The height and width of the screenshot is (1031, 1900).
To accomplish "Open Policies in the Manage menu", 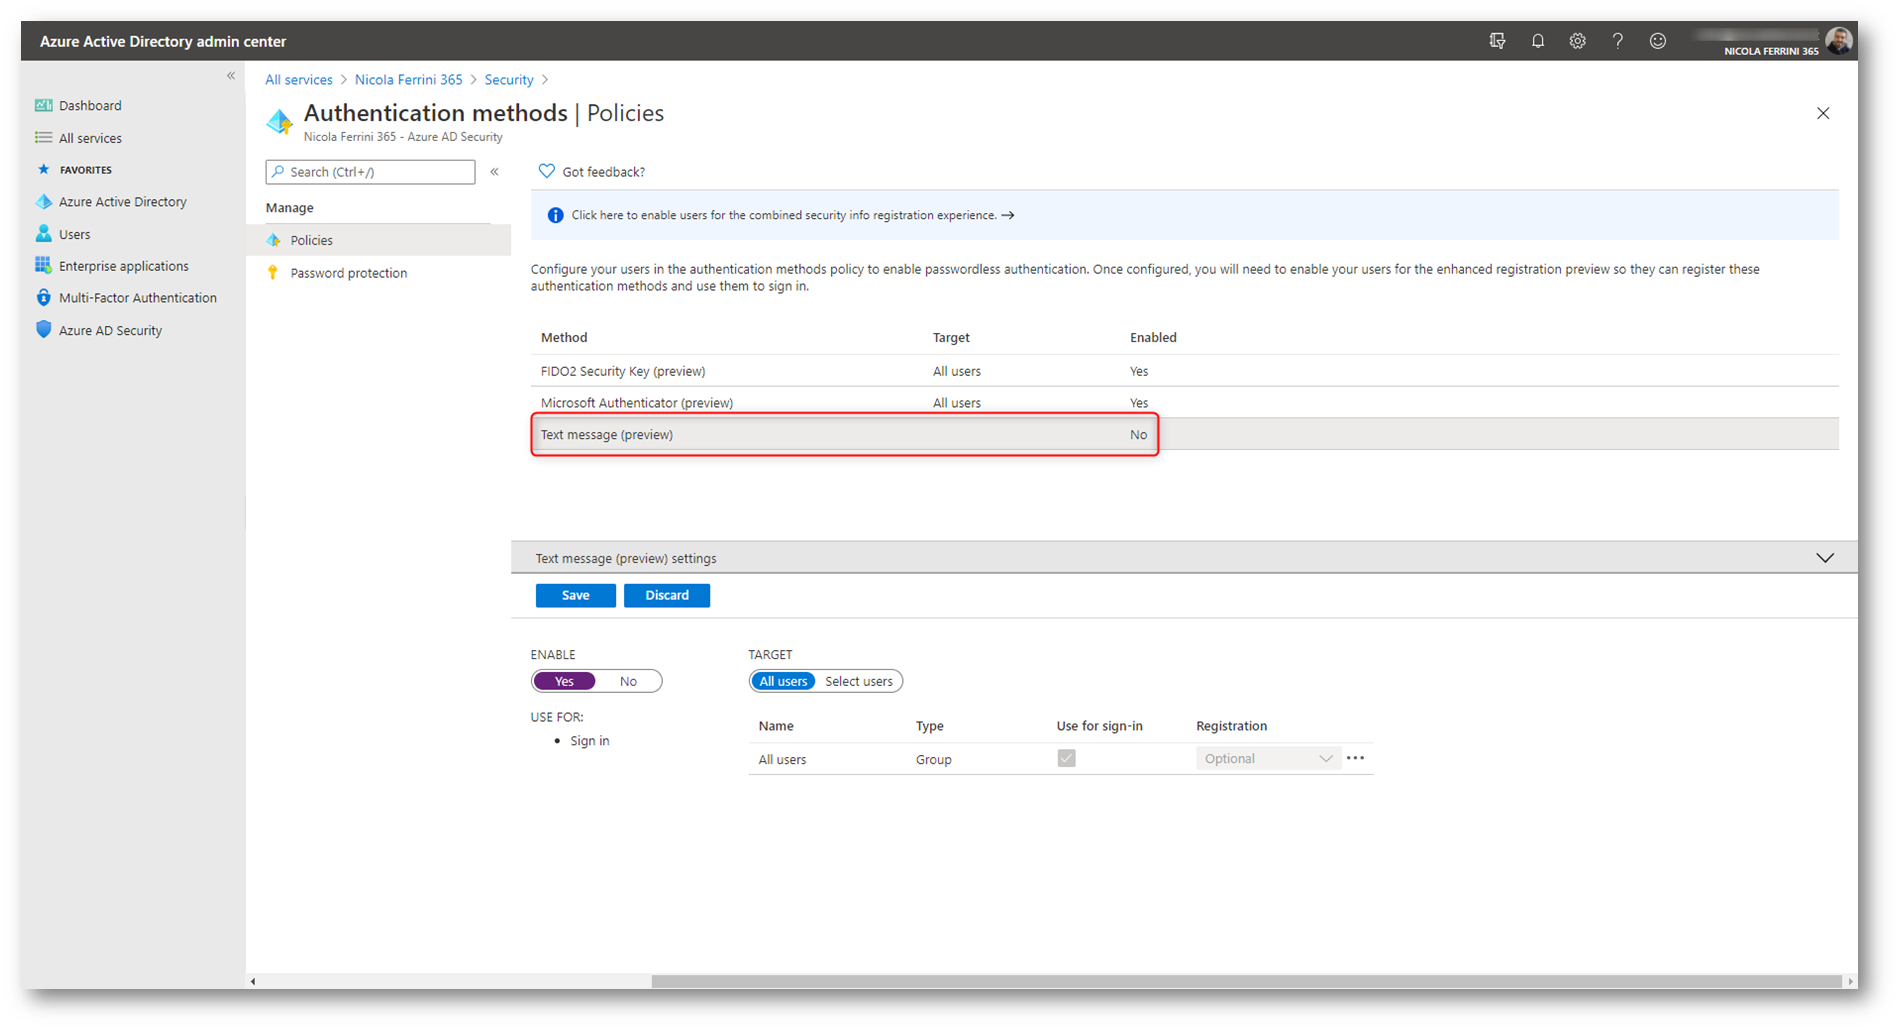I will (x=378, y=240).
